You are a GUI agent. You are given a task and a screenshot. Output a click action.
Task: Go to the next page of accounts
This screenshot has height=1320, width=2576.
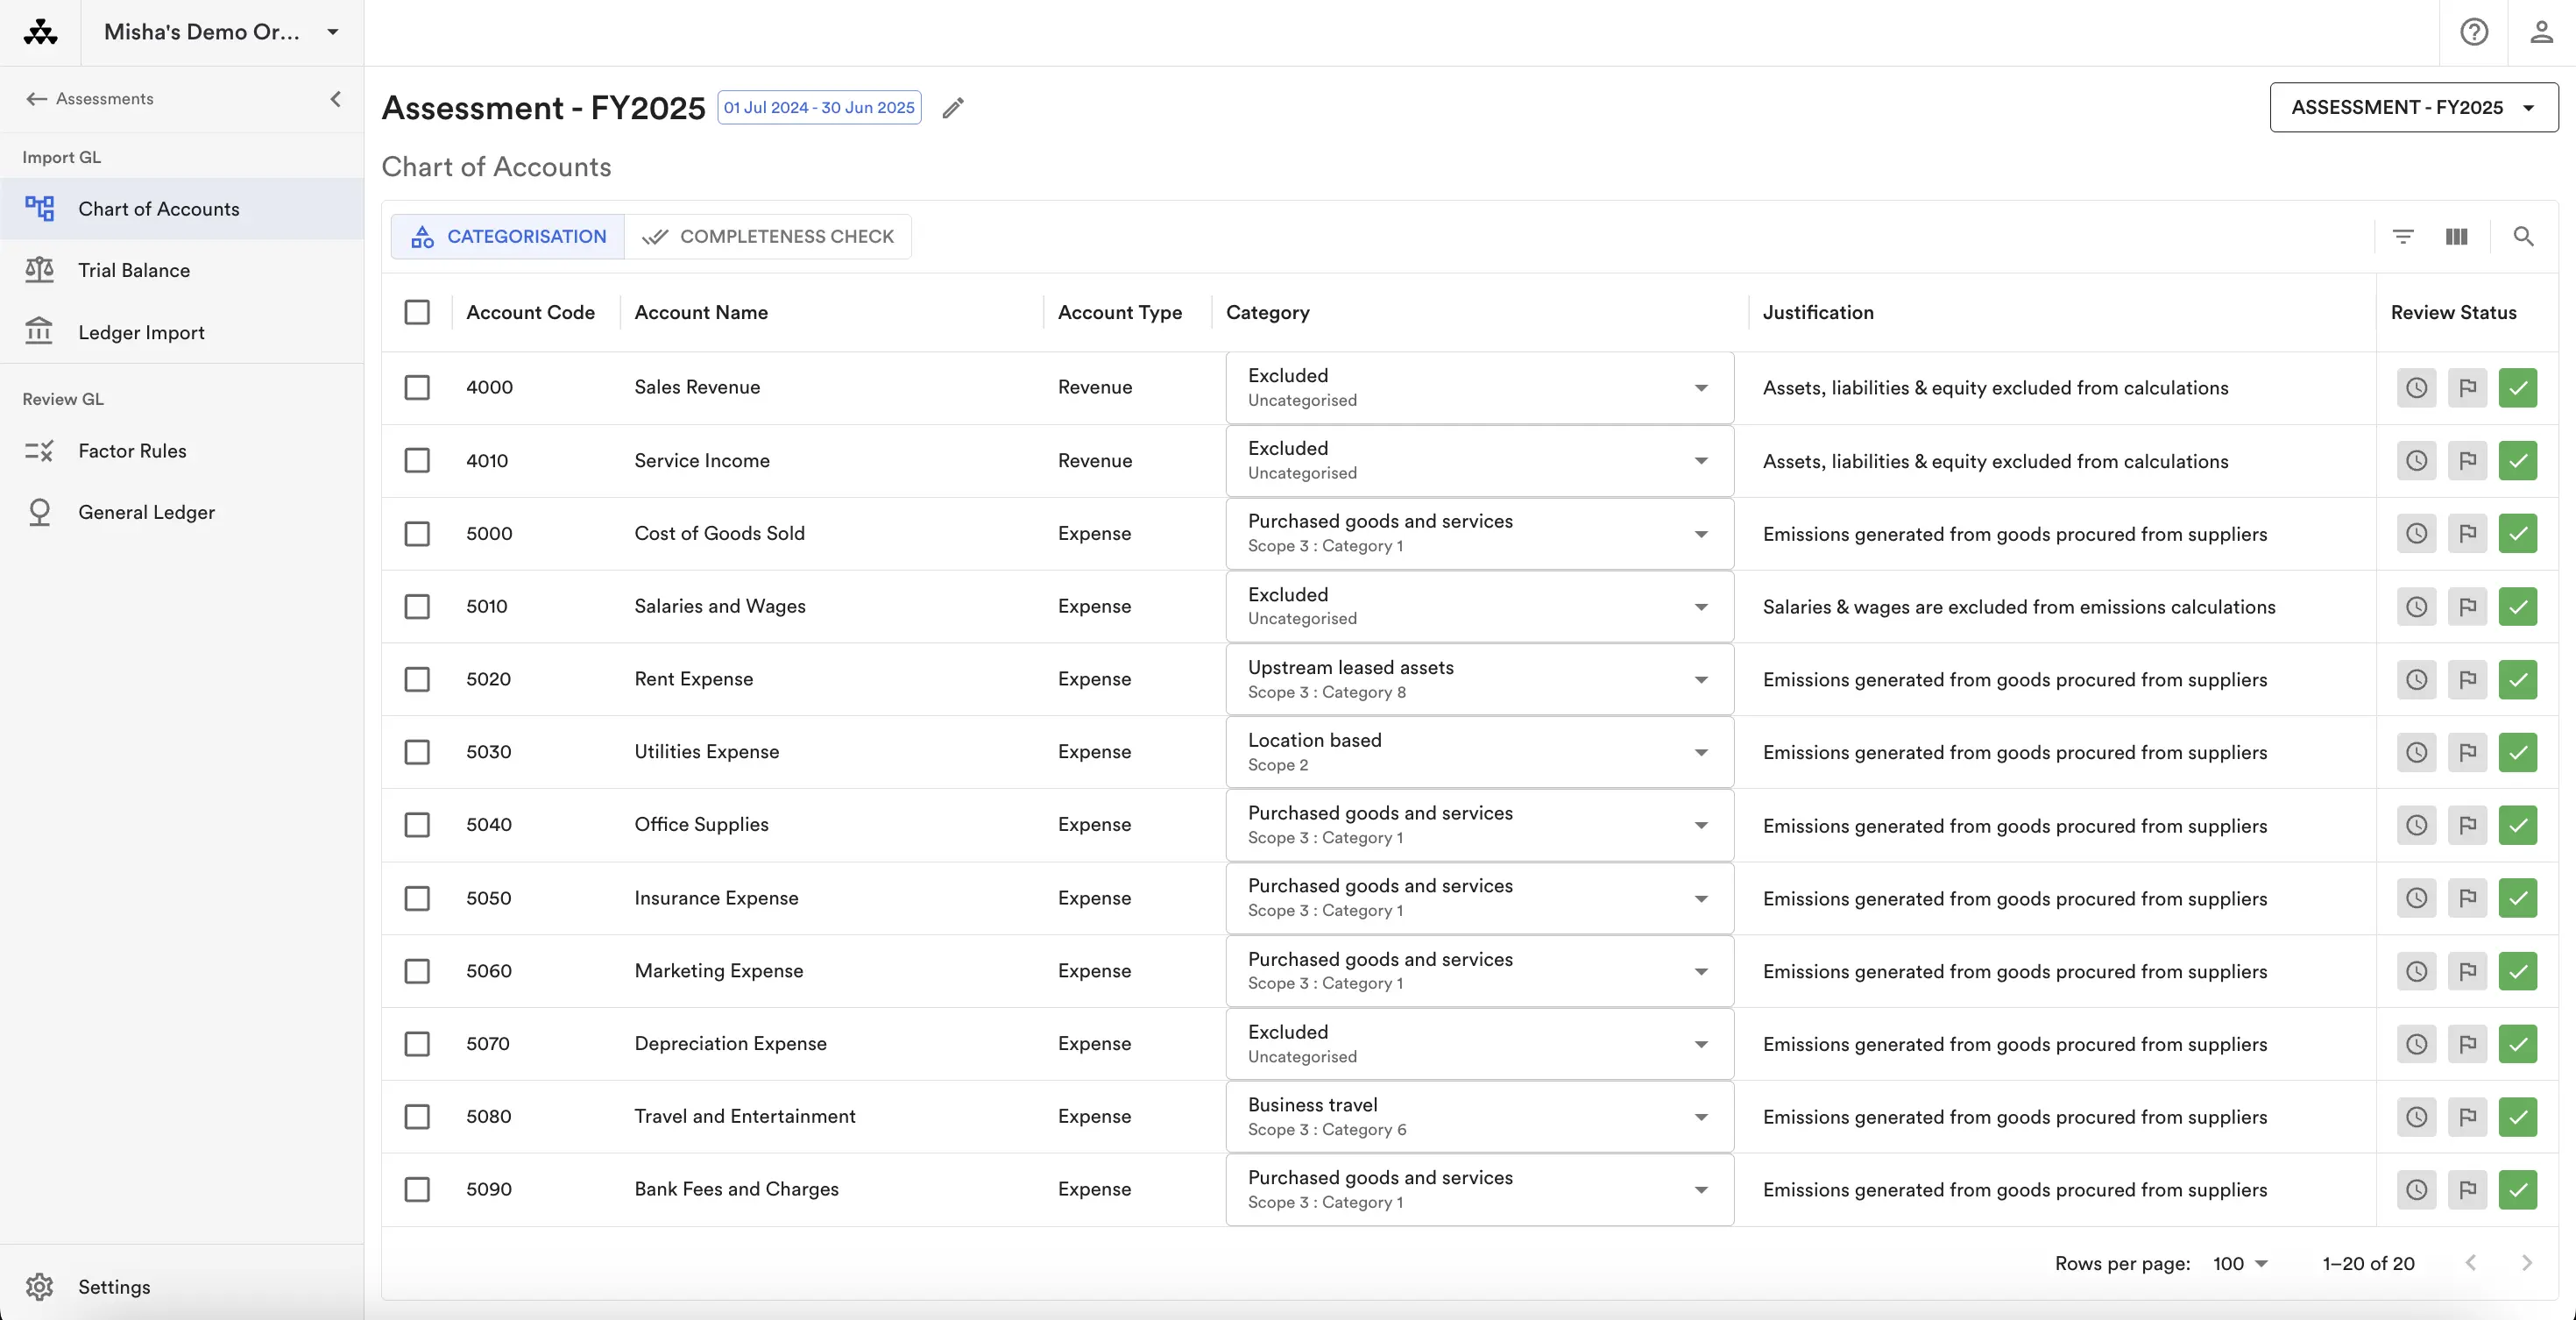pyautogui.click(x=2529, y=1263)
